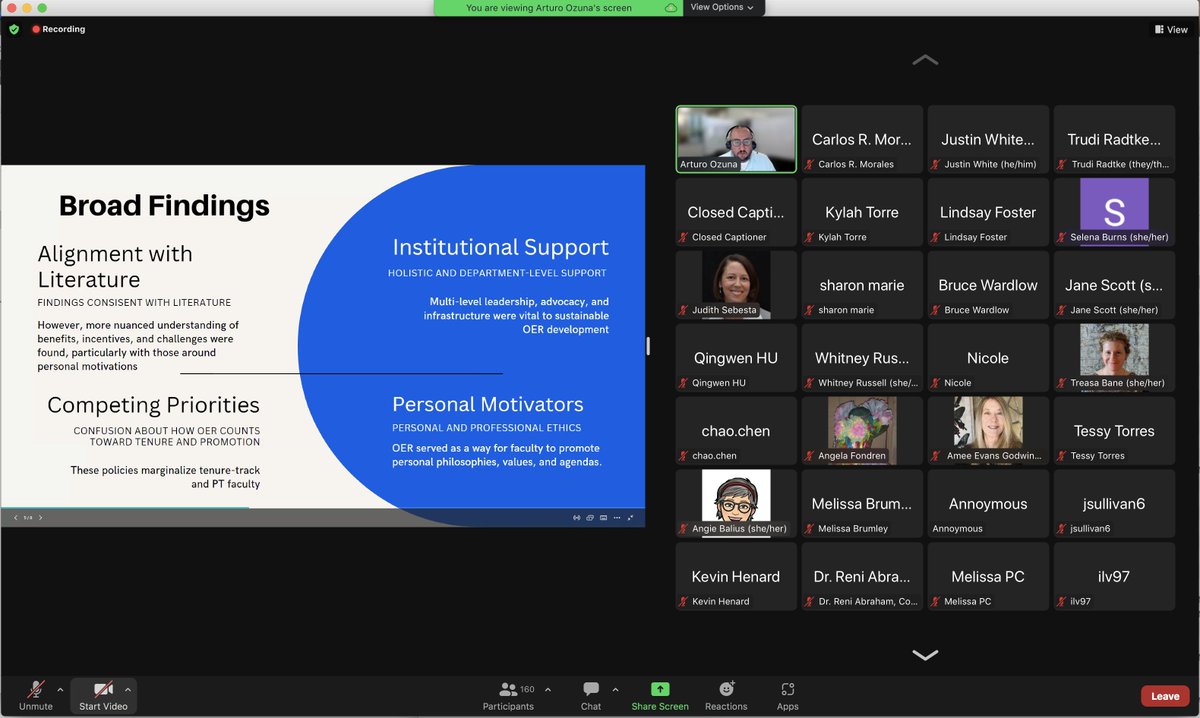Select Trudi Radtke's participant tile
Image resolution: width=1200 pixels, height=718 pixels.
pyautogui.click(x=1114, y=139)
